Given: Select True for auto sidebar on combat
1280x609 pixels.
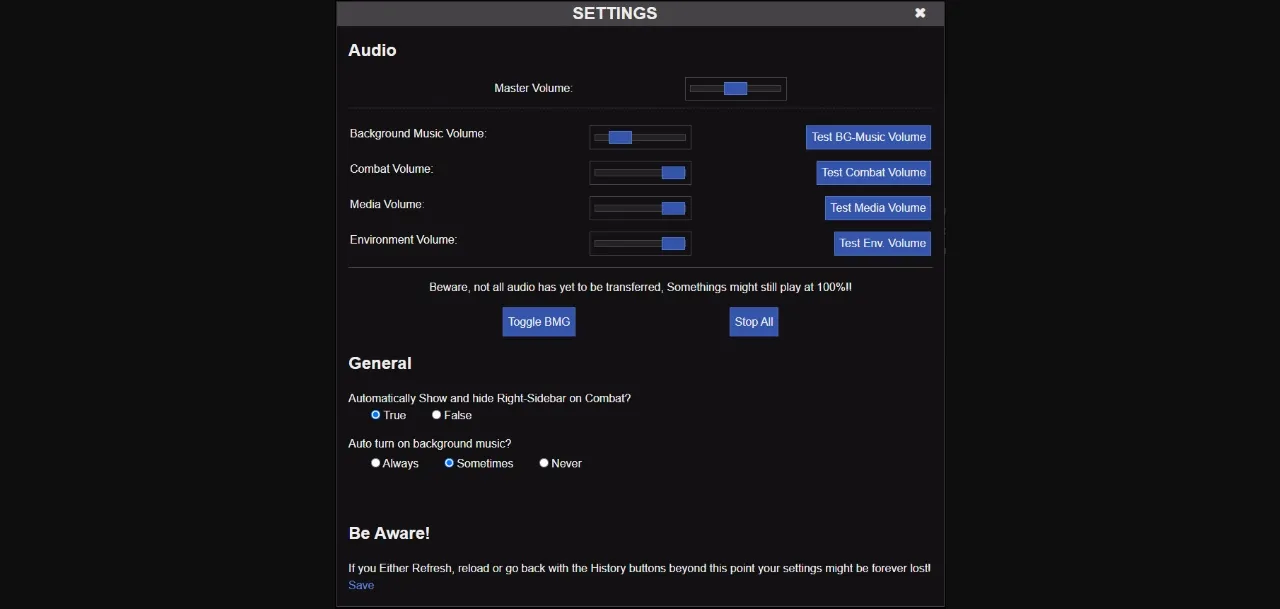Looking at the screenshot, I should (x=377, y=415).
